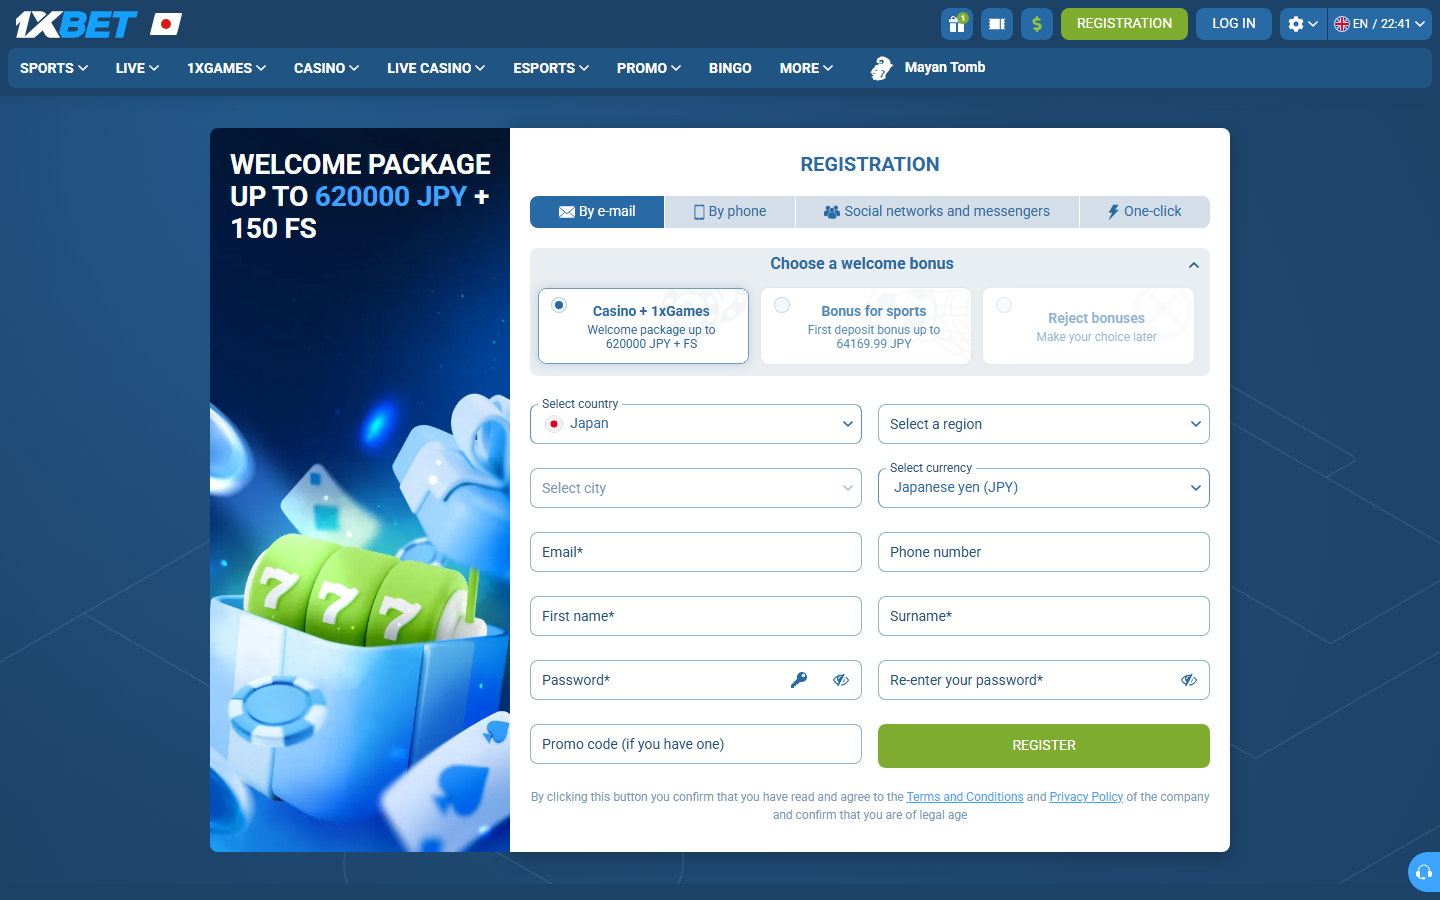Viewport: 1440px width, 900px height.
Task: Focus the Email input field
Action: click(696, 552)
